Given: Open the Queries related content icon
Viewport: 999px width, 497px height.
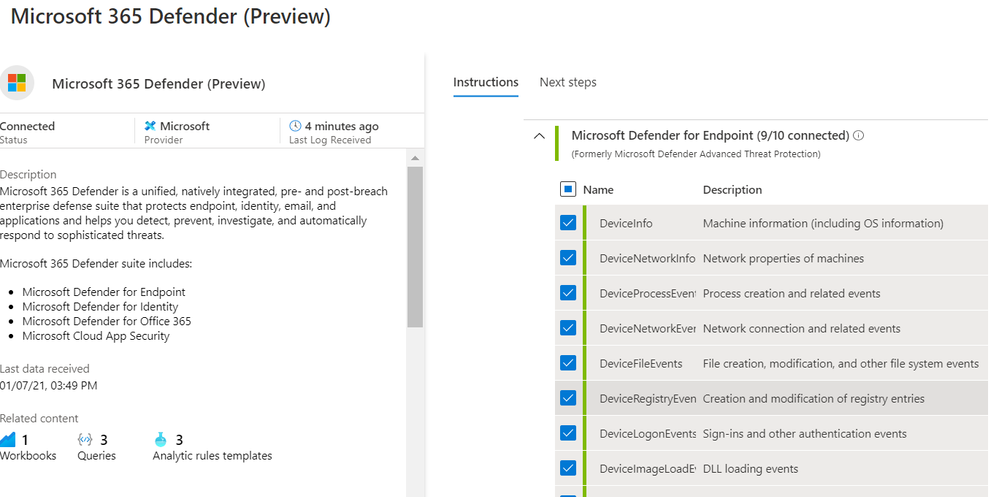Looking at the screenshot, I should (84, 440).
